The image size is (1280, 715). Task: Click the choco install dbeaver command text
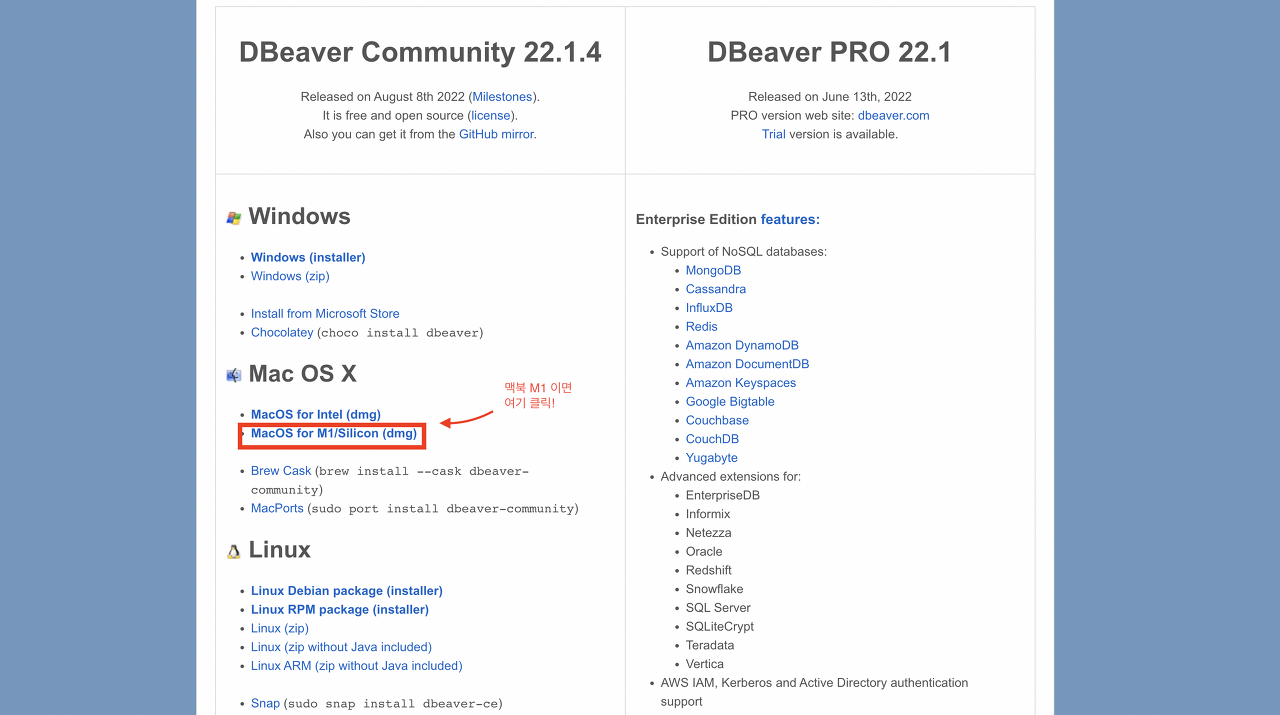click(400, 333)
